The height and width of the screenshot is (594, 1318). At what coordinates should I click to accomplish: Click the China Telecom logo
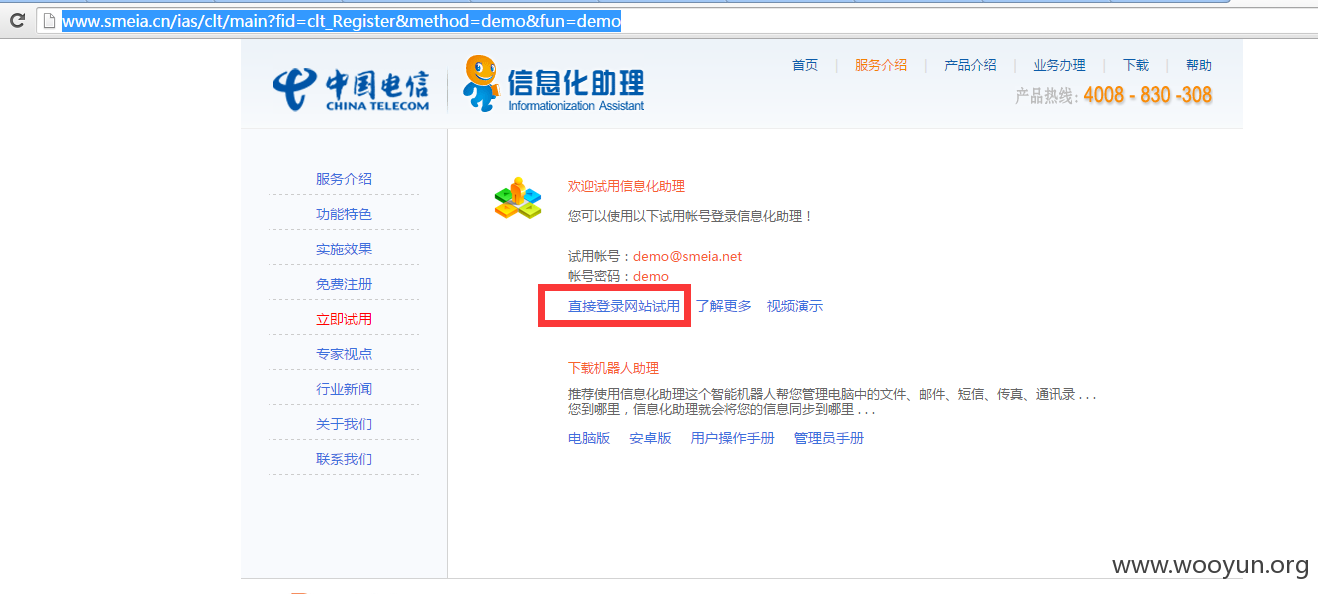[x=351, y=88]
